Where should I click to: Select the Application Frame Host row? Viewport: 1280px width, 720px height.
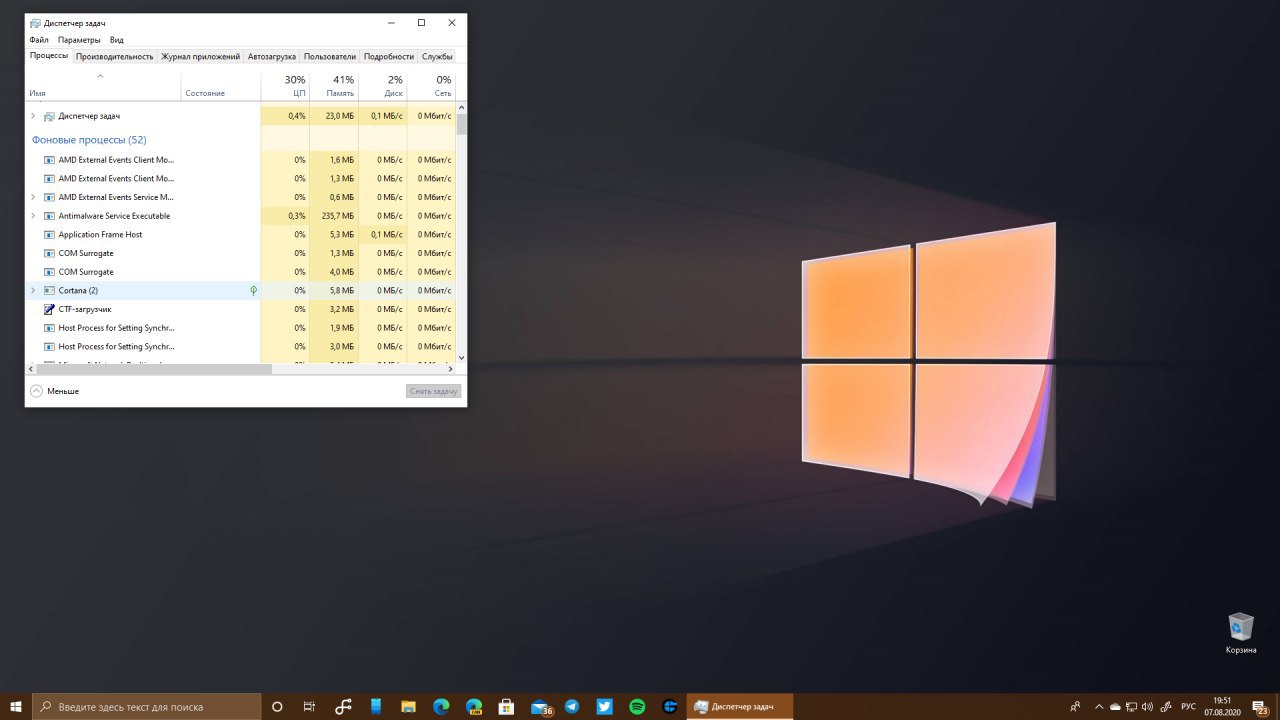(240, 234)
